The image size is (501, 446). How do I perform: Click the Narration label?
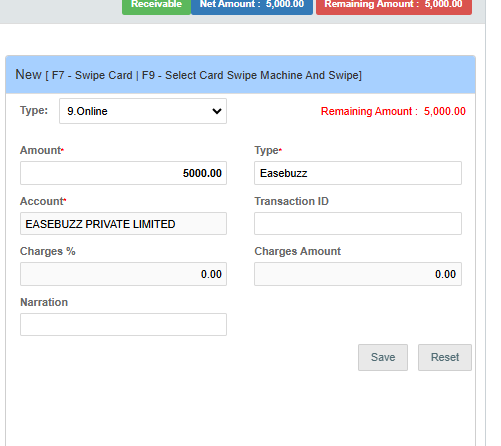click(x=44, y=302)
